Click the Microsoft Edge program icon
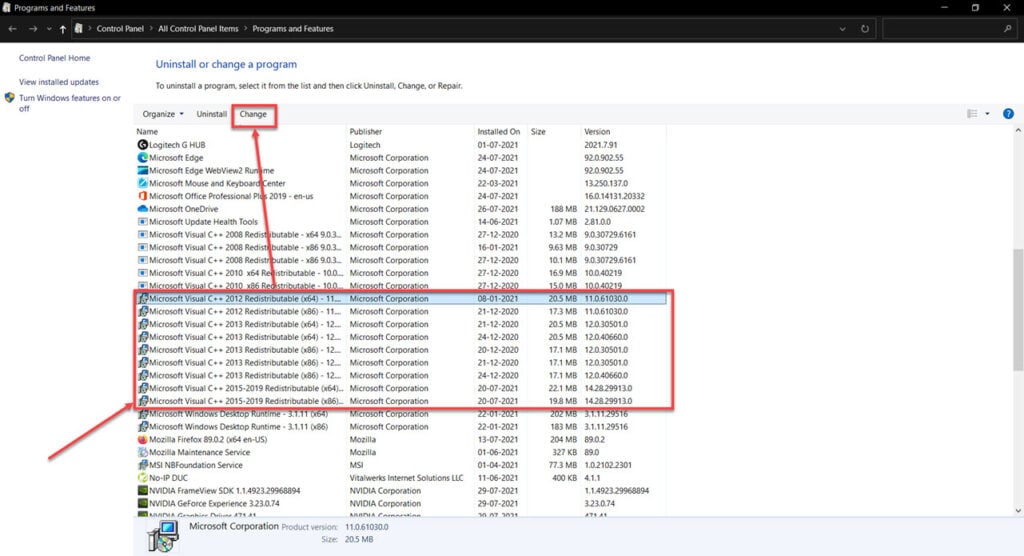This screenshot has height=556, width=1024. (142, 157)
